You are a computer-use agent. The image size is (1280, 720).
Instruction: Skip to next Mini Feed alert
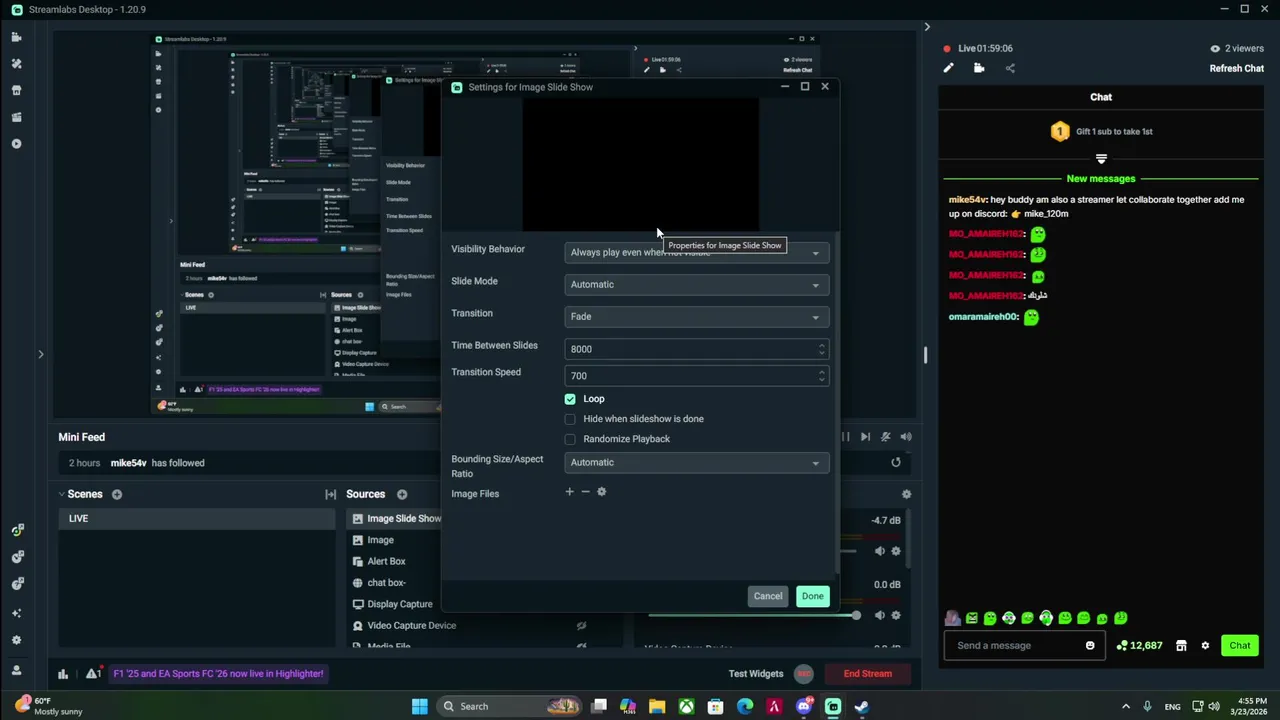tap(865, 437)
